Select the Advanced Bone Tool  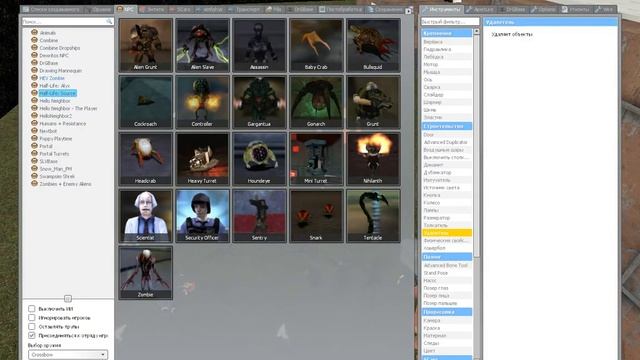click(447, 265)
